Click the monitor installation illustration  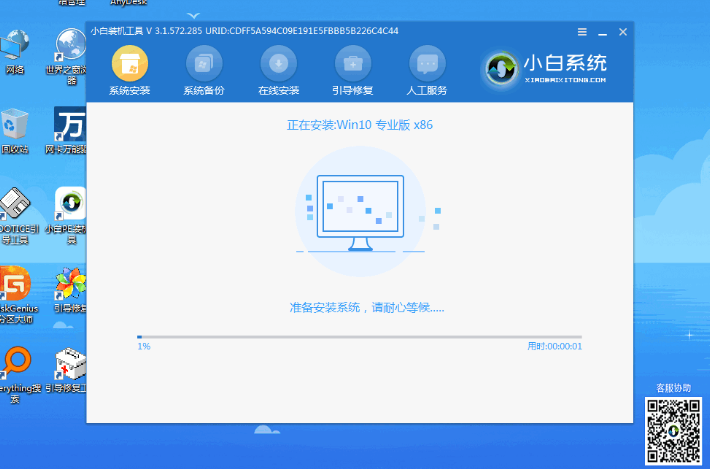[360, 212]
